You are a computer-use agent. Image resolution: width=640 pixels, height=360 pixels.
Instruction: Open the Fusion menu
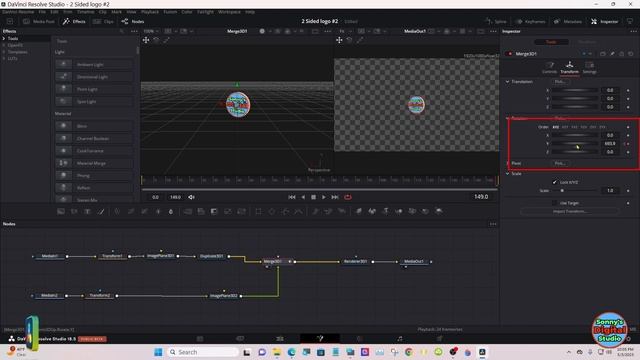(x=170, y=12)
